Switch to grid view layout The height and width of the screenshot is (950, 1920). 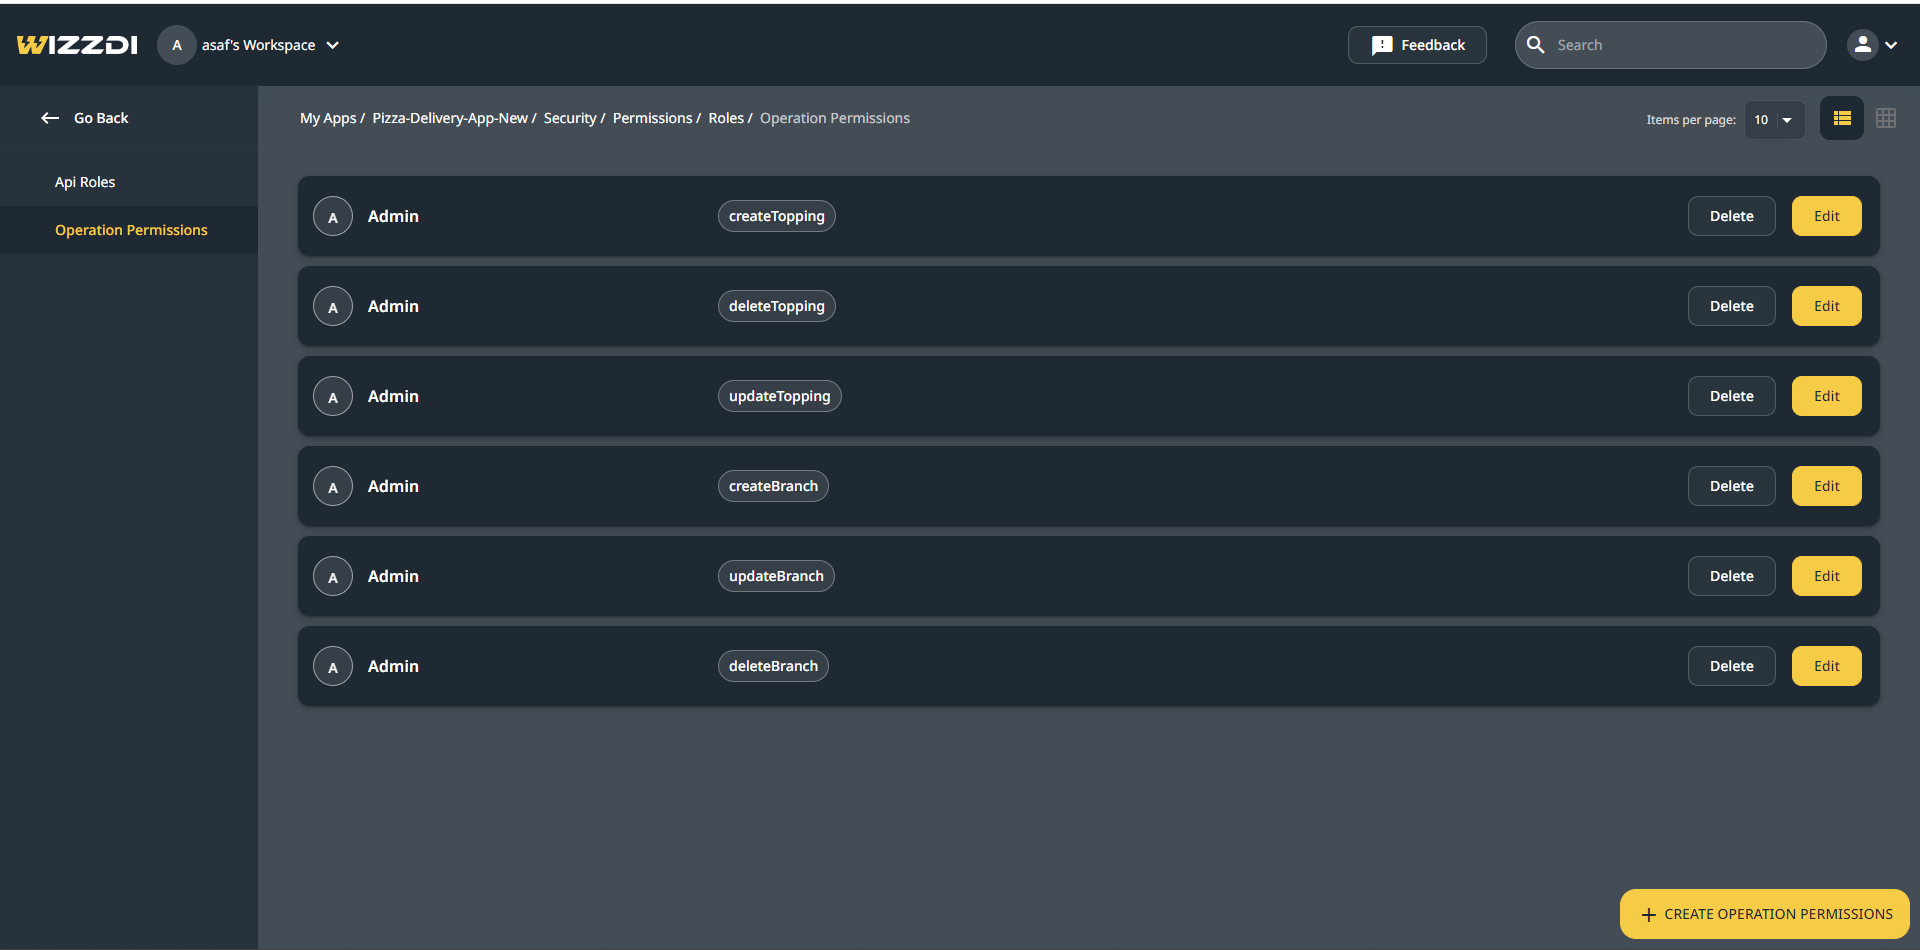click(1885, 118)
